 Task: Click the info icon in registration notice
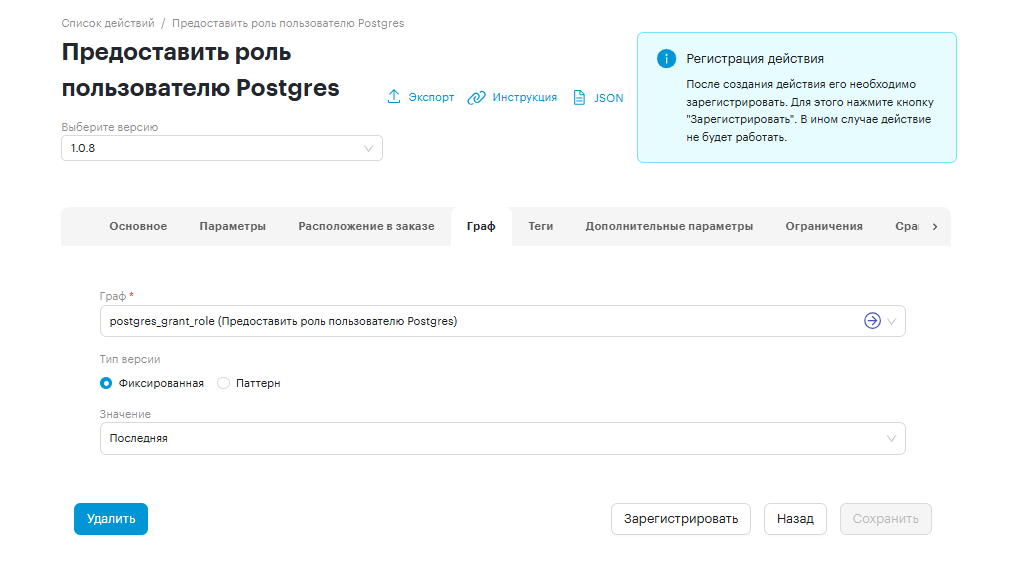tap(666, 59)
